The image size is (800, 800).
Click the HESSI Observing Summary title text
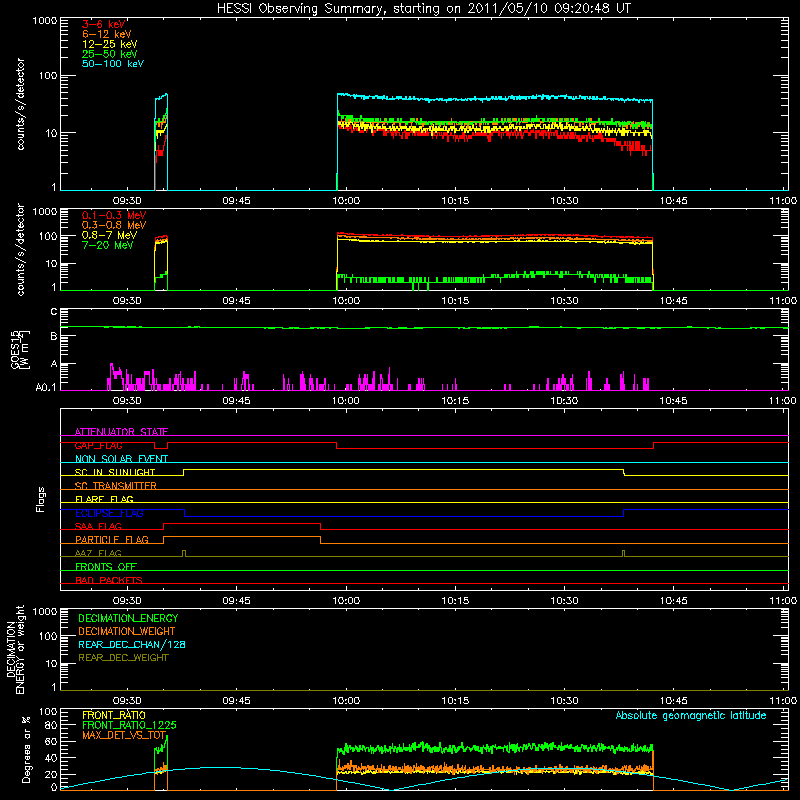pos(423,9)
